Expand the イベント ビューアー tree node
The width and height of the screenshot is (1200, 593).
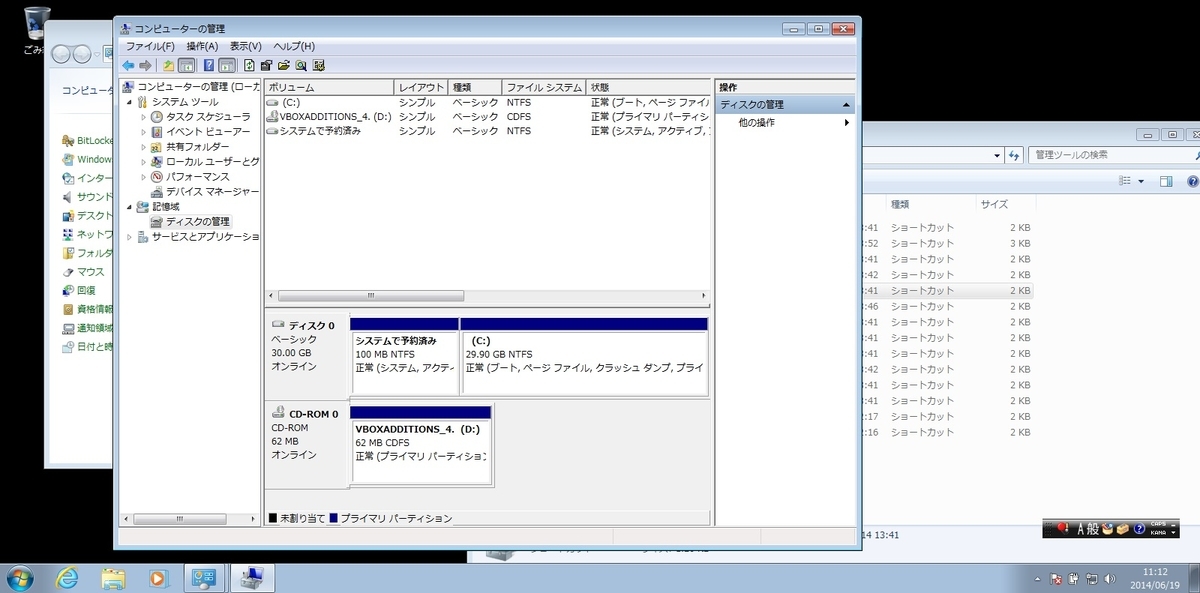tap(143, 132)
